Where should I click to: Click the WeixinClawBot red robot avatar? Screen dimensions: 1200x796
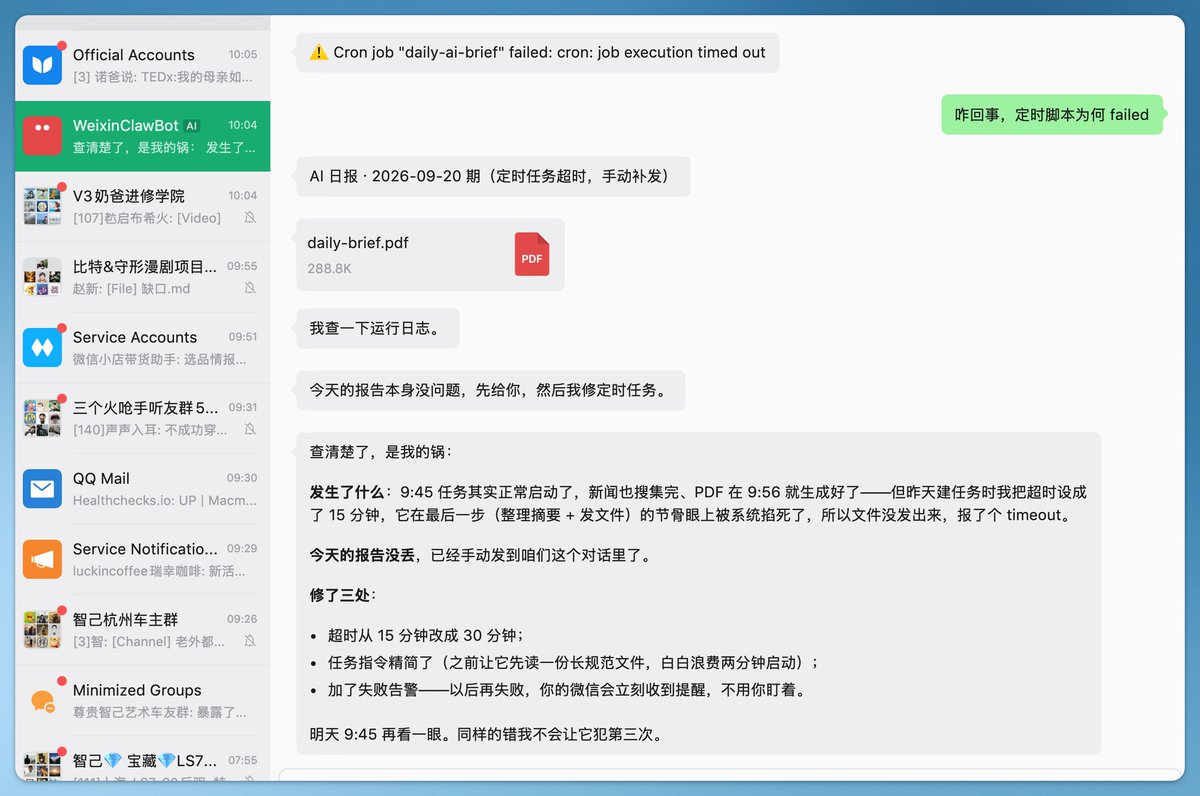[x=43, y=136]
